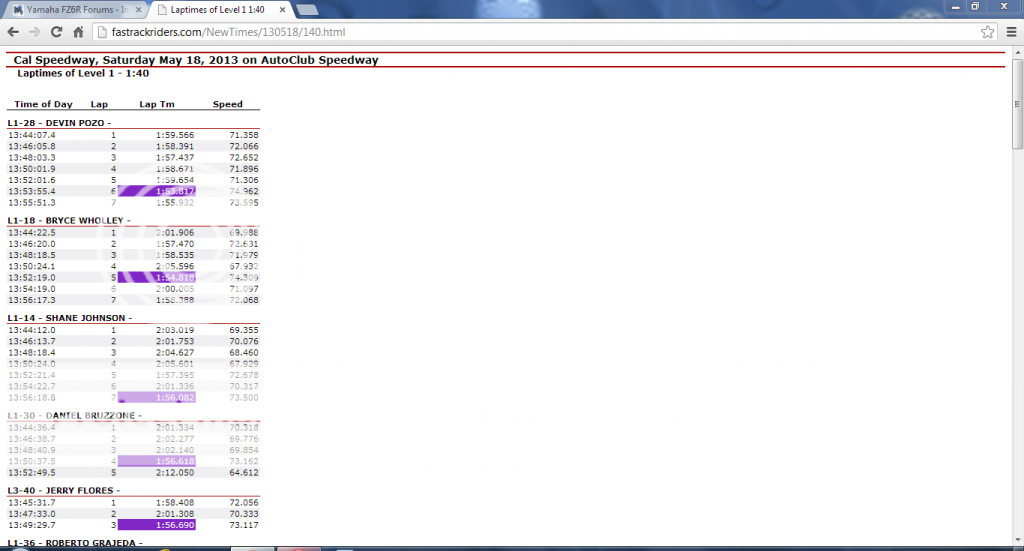Open the Chrome menu icon

pyautogui.click(x=1009, y=32)
